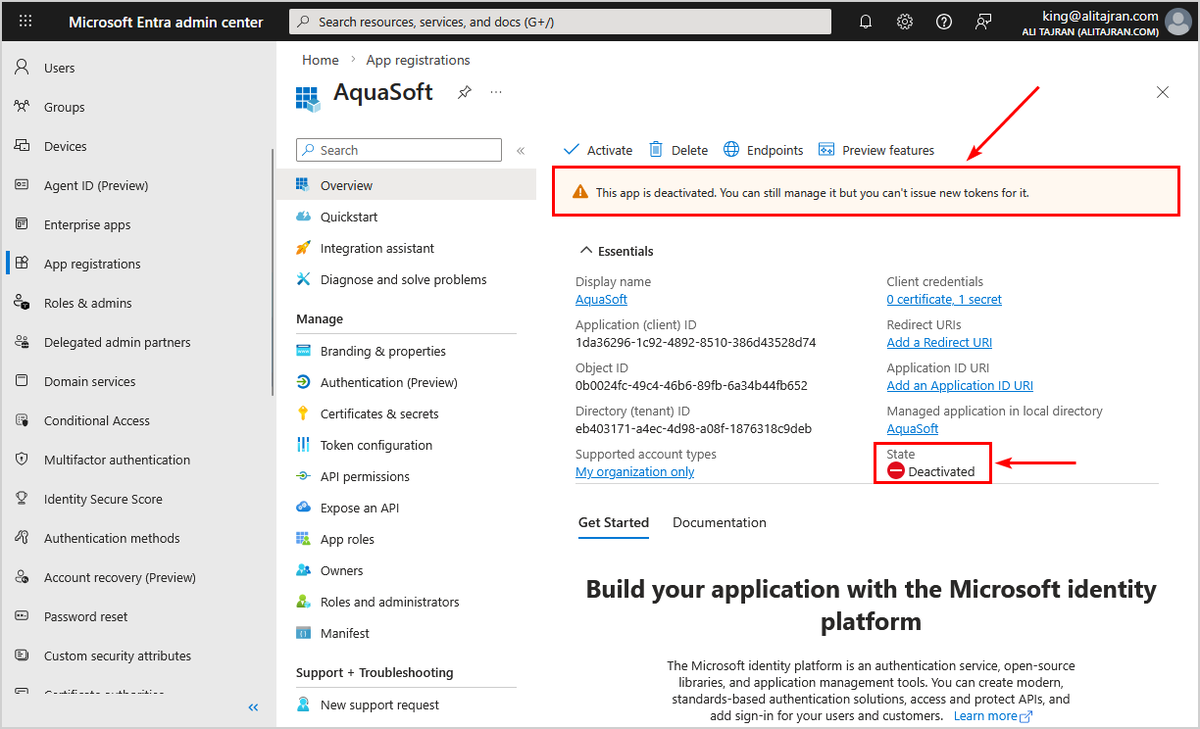Open the help question mark icon
This screenshot has height=729, width=1200.
(x=944, y=22)
